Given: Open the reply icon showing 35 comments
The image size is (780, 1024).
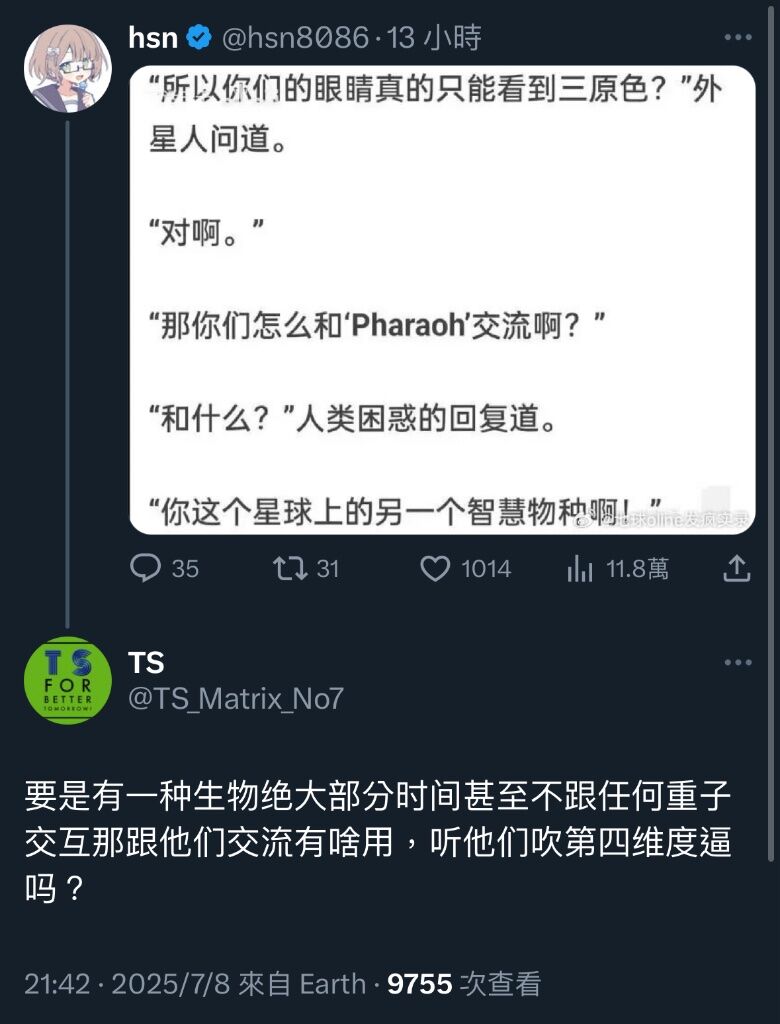Looking at the screenshot, I should pyautogui.click(x=145, y=568).
